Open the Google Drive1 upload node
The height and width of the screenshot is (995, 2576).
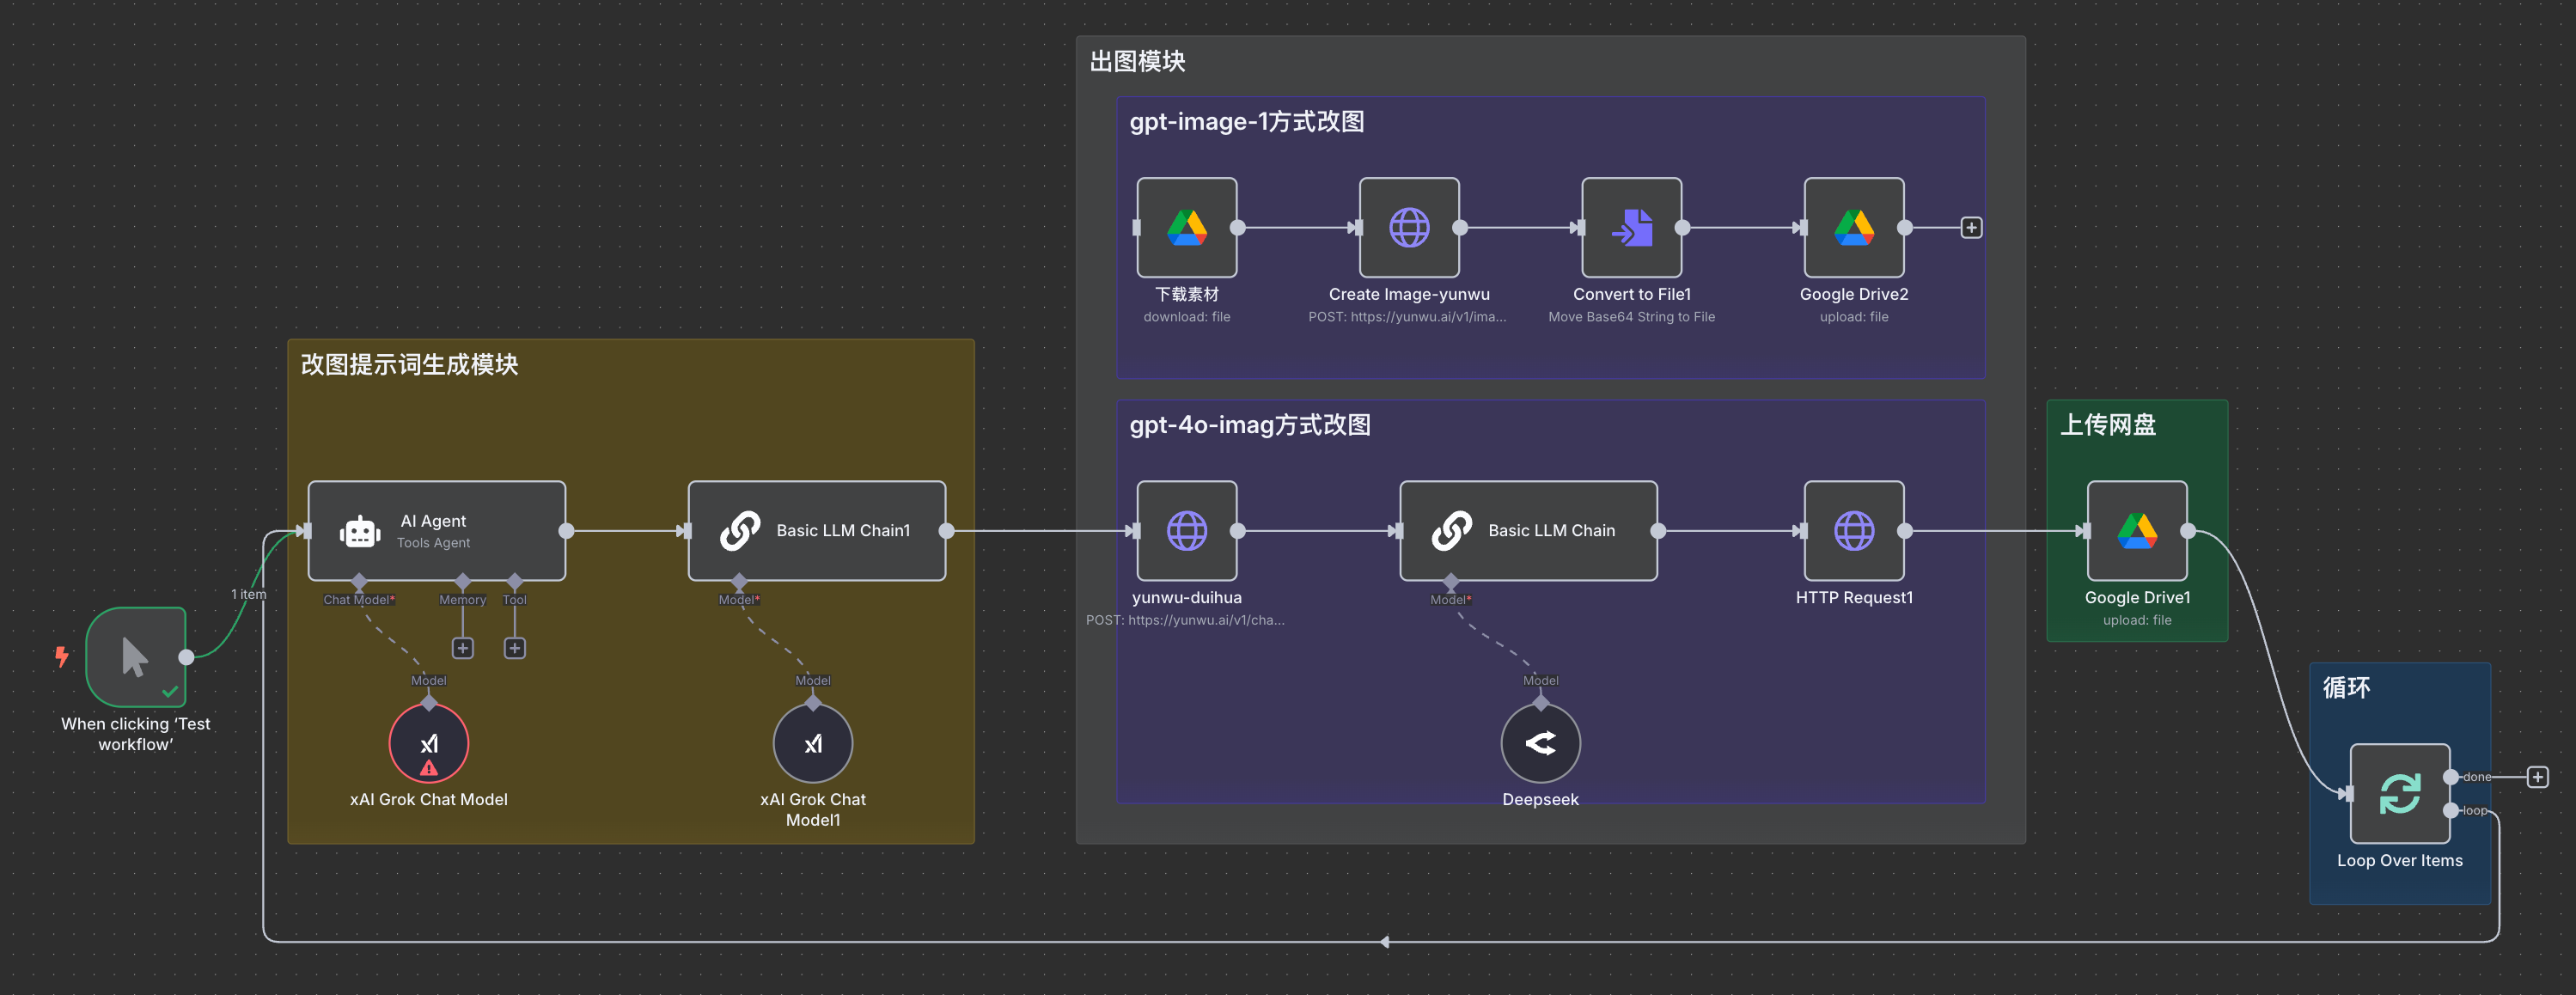pos(2137,531)
